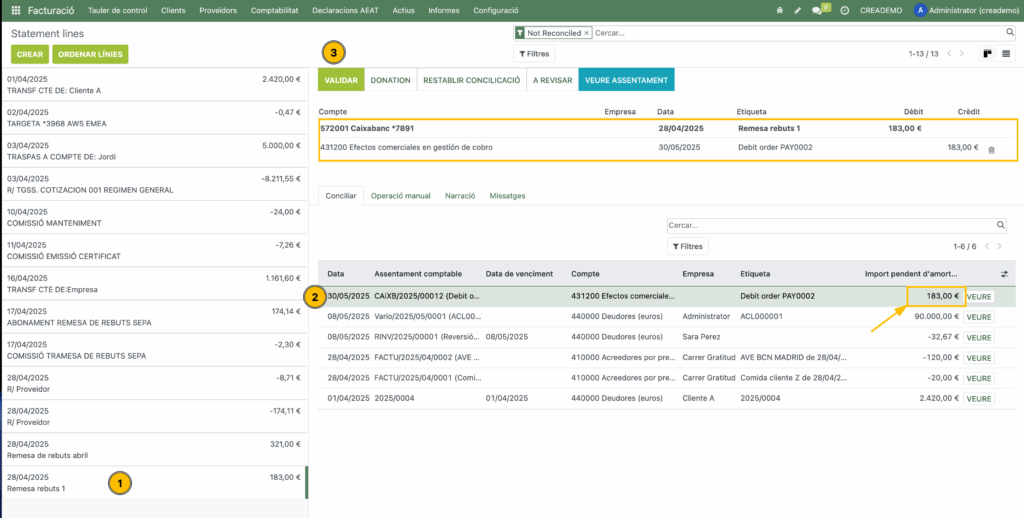
Task: Open the chat messages icon
Action: (818, 10)
